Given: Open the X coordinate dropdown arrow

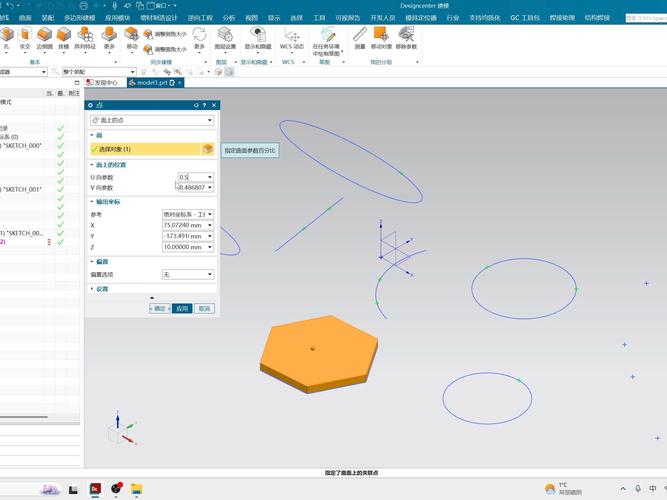Looking at the screenshot, I should (x=210, y=225).
